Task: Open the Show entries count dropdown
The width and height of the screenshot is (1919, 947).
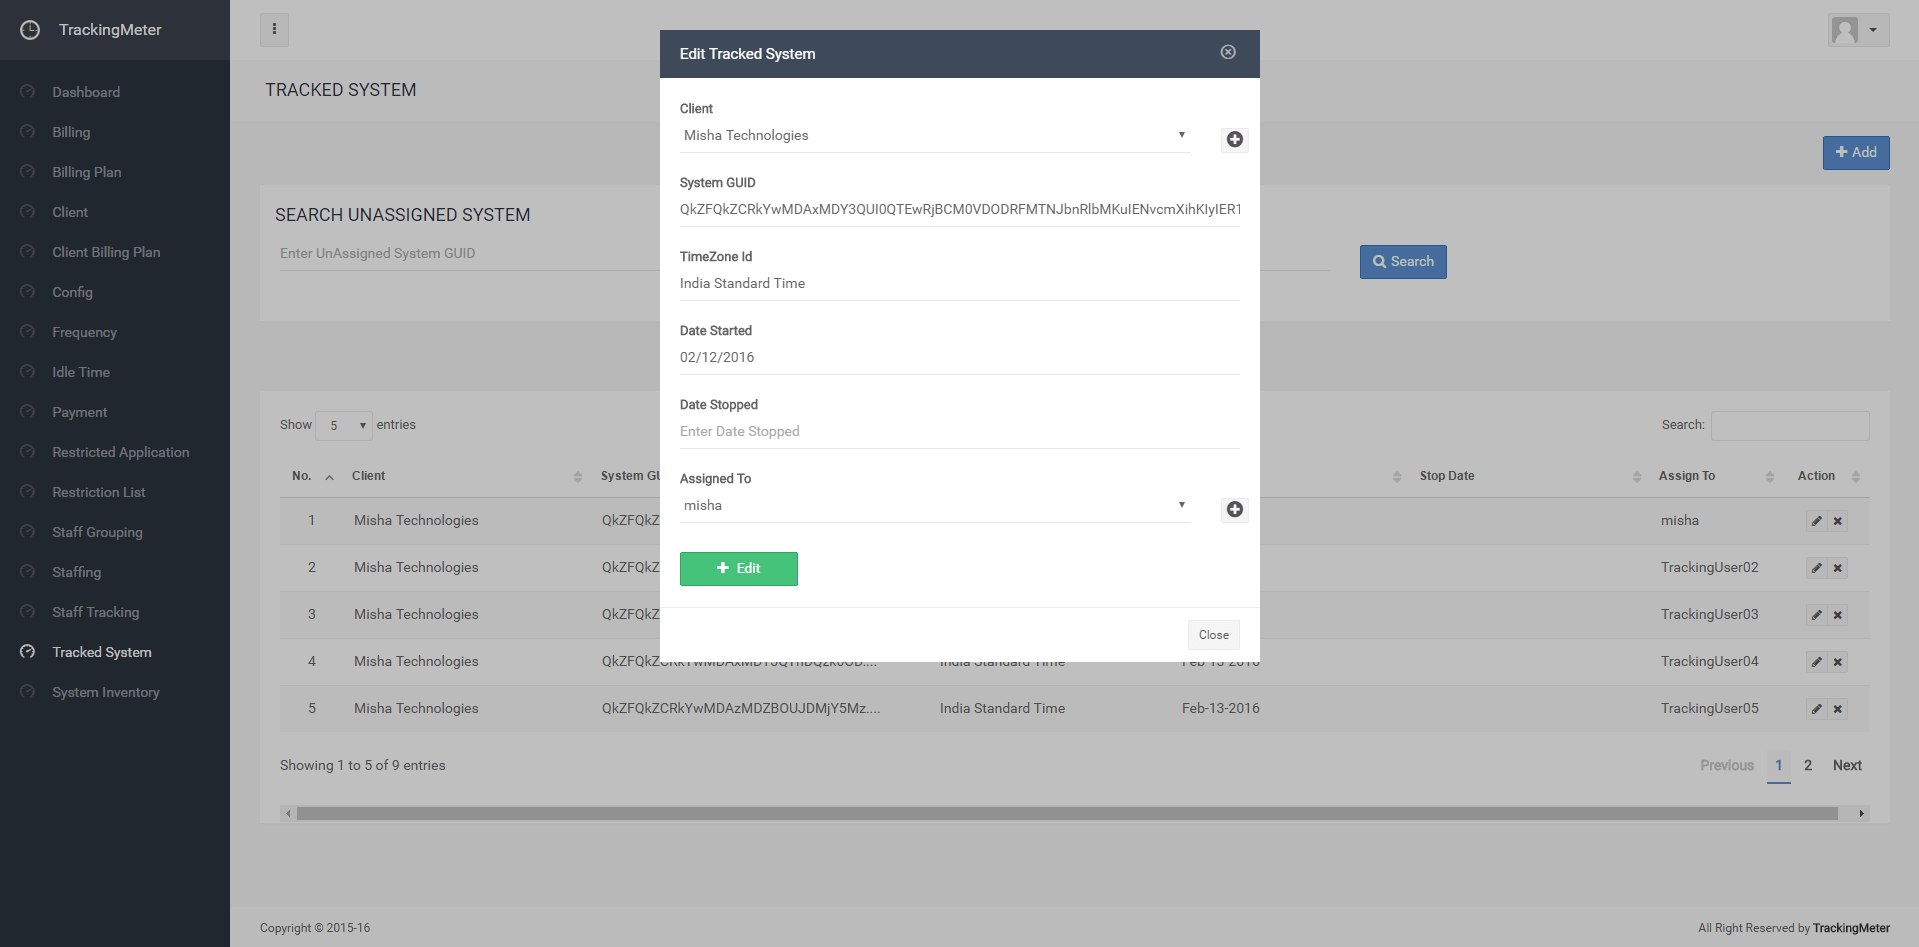Action: (x=344, y=426)
